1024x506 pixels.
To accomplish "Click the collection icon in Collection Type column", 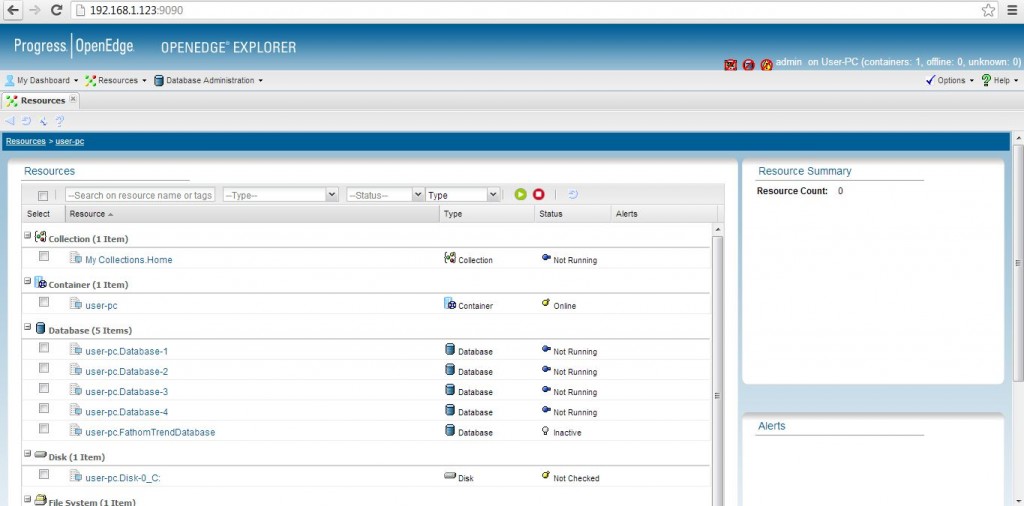I will 450,258.
